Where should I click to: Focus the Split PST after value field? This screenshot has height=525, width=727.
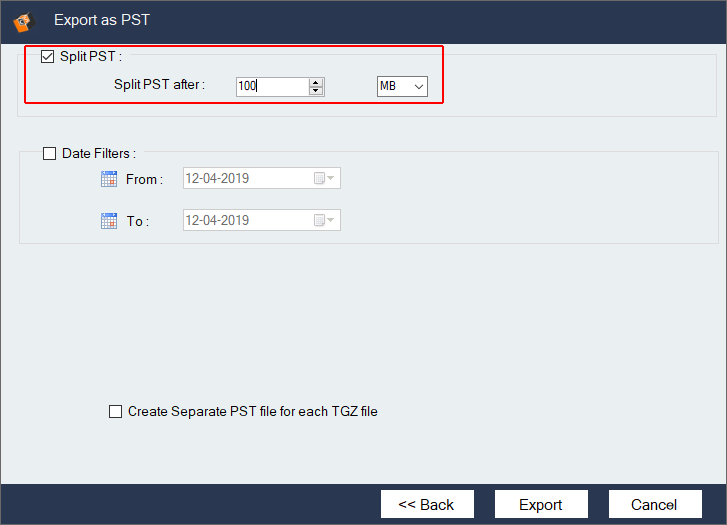(272, 87)
